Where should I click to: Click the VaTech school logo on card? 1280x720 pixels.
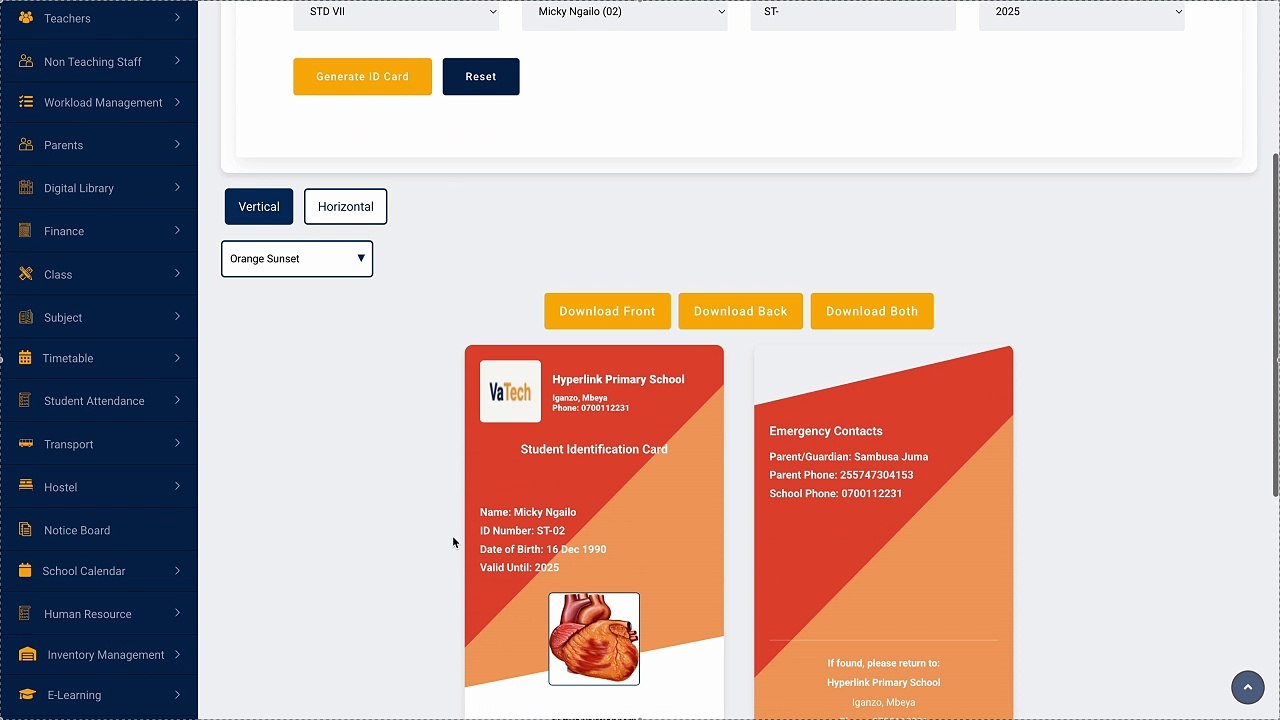(x=510, y=392)
